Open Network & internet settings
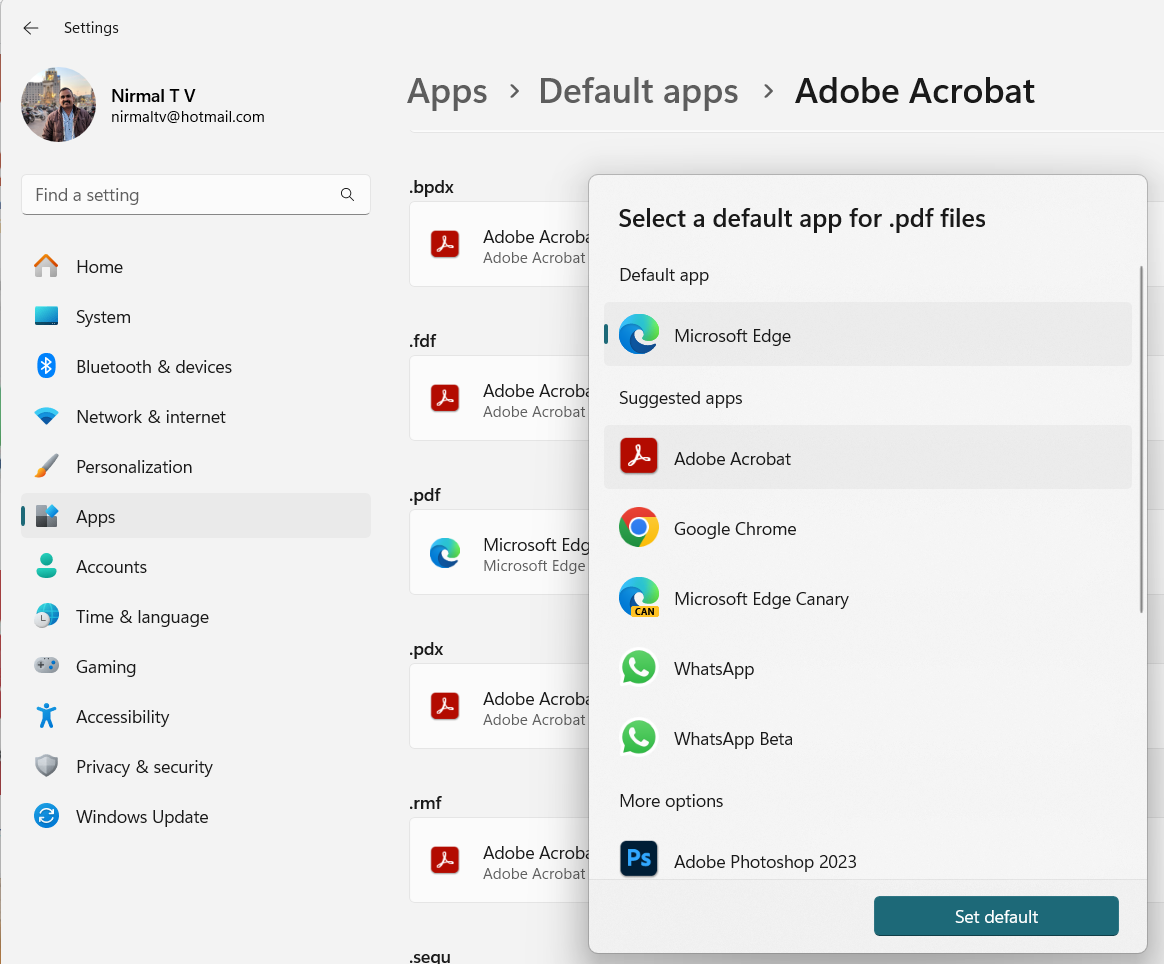Image resolution: width=1164 pixels, height=964 pixels. pyautogui.click(x=196, y=416)
